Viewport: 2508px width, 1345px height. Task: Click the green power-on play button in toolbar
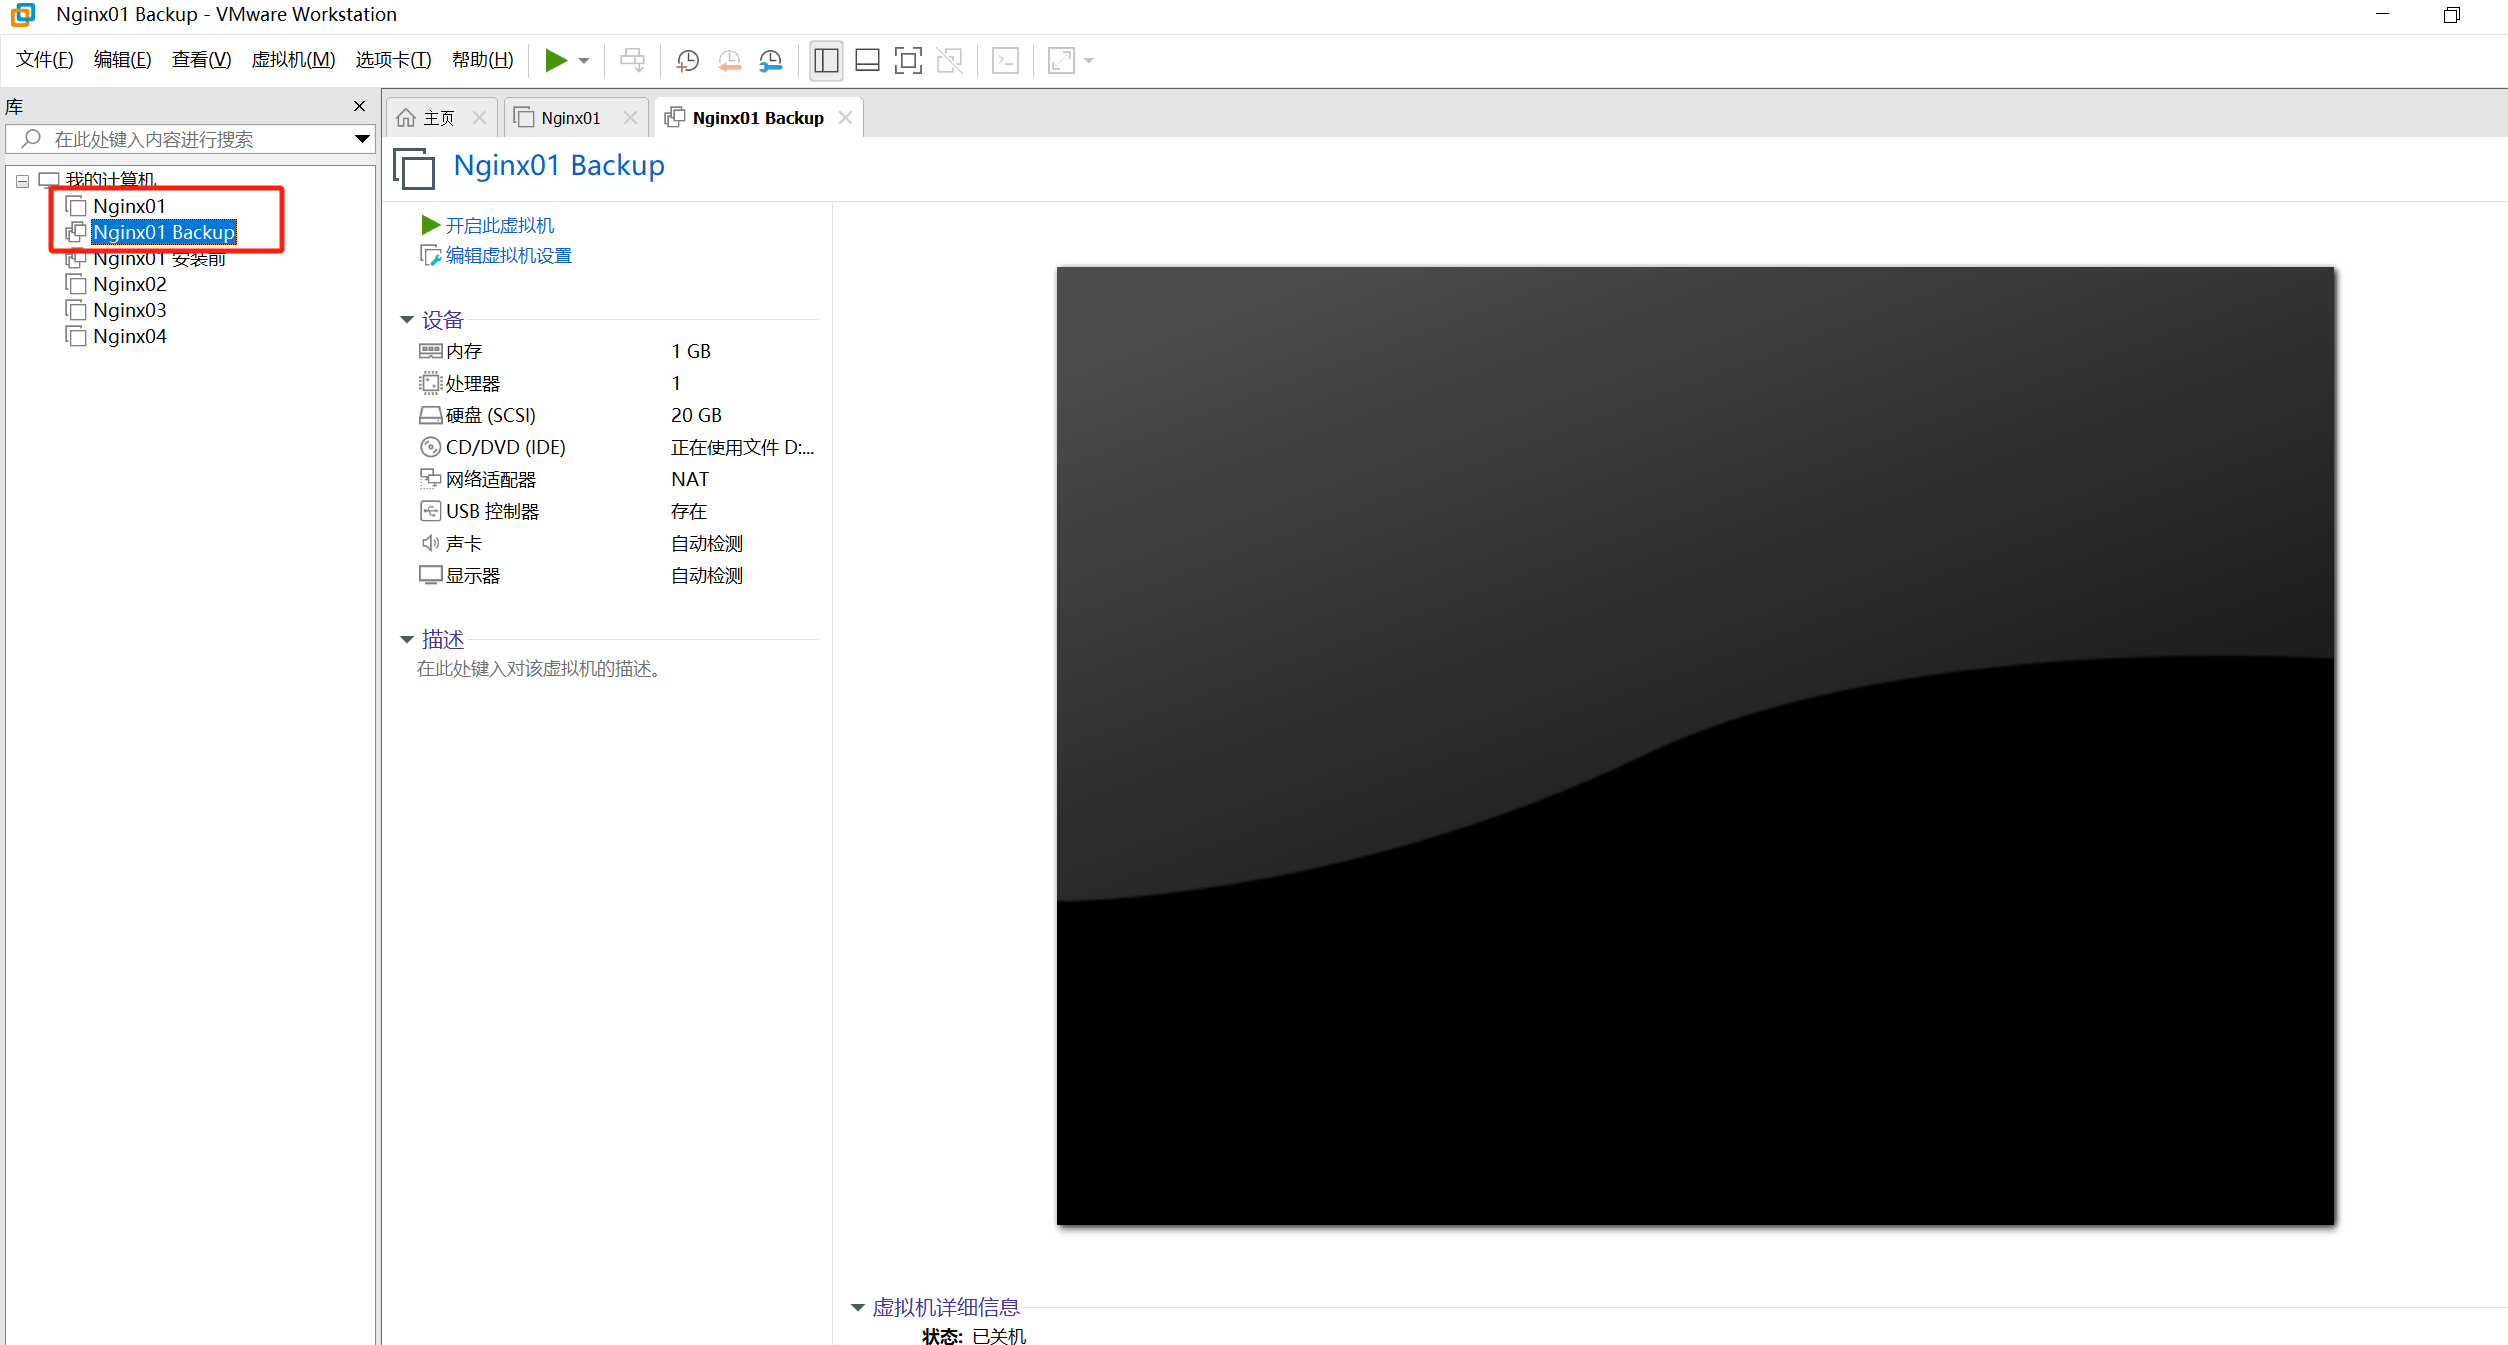click(x=556, y=61)
